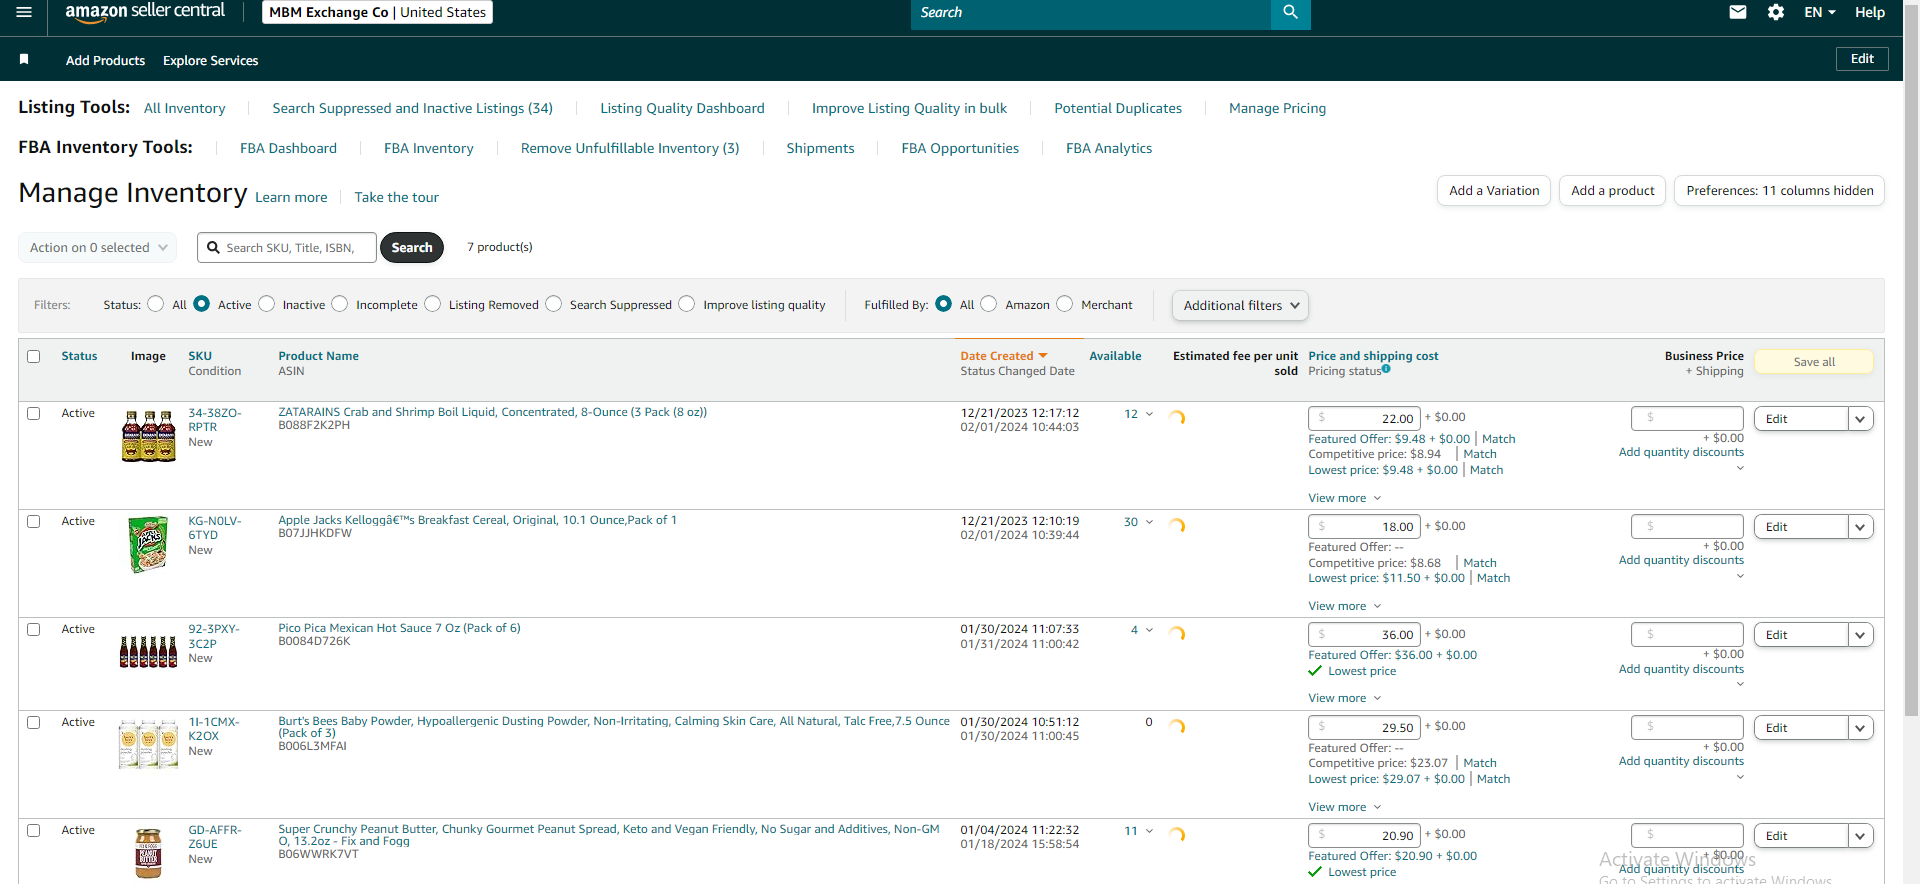
Task: Open the Add Products menu item
Action: point(105,61)
